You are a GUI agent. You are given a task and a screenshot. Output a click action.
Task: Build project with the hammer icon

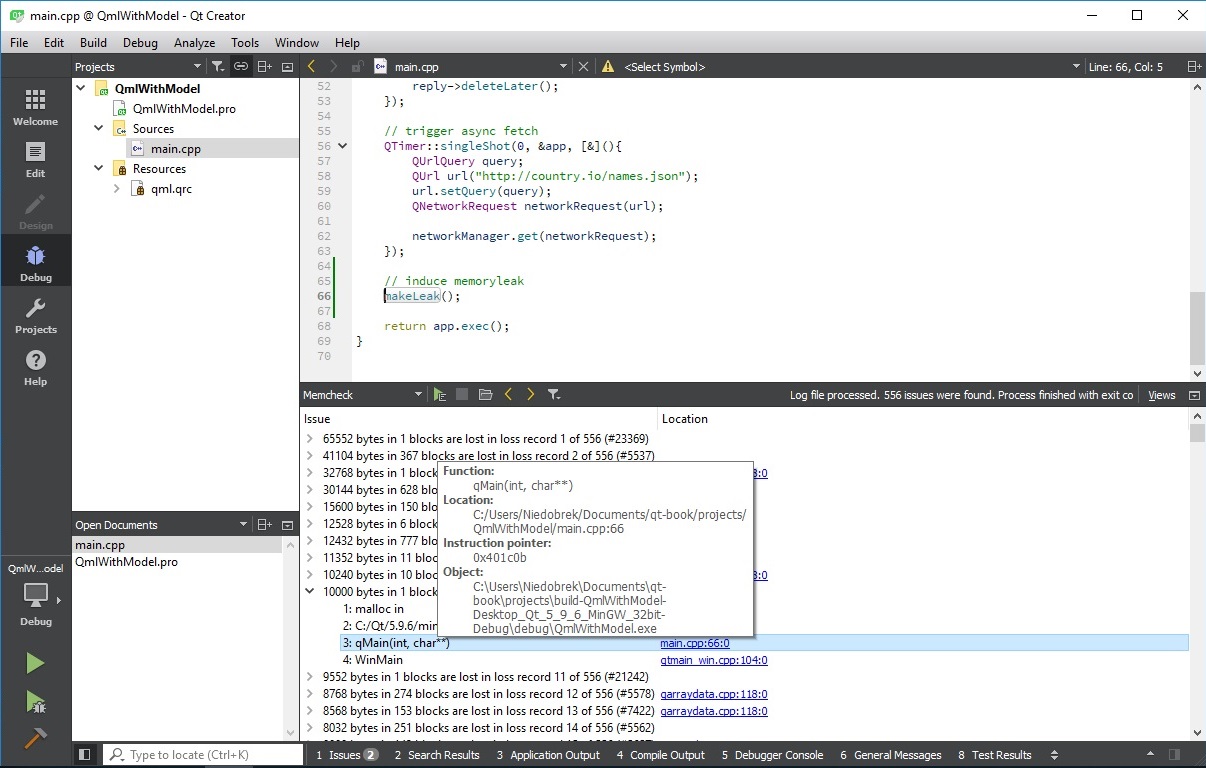tap(35, 738)
